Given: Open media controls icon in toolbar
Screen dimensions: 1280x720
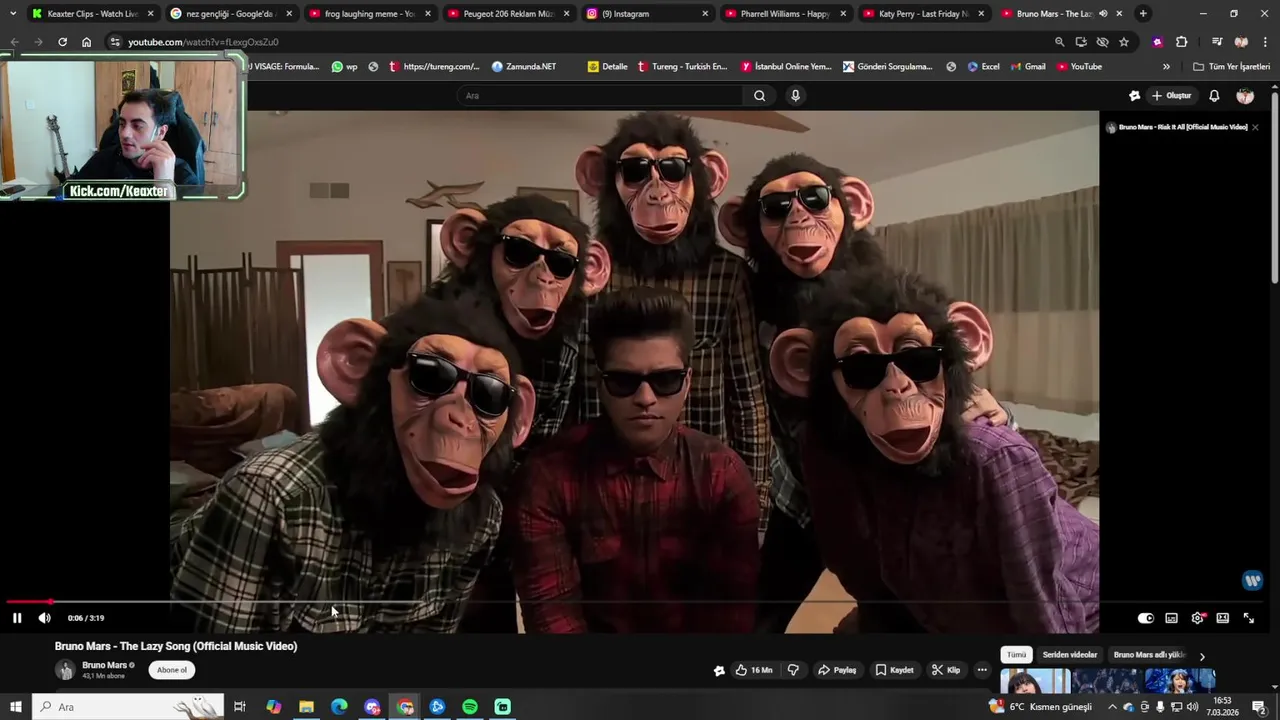Looking at the screenshot, I should (1216, 42).
